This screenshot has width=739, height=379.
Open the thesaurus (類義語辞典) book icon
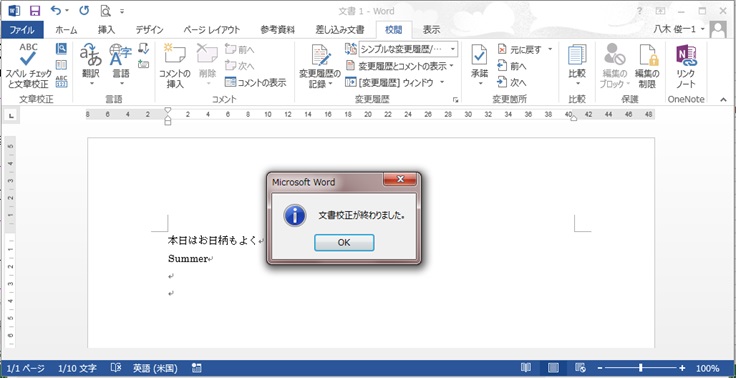(x=61, y=65)
